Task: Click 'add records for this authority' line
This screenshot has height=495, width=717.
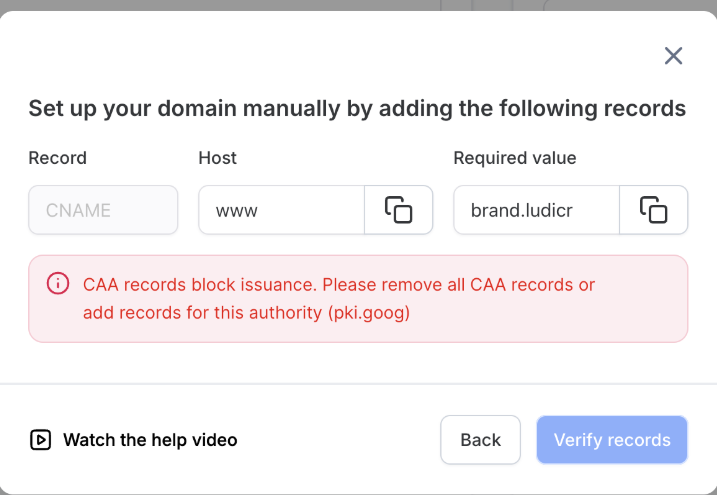Action: coord(203,313)
